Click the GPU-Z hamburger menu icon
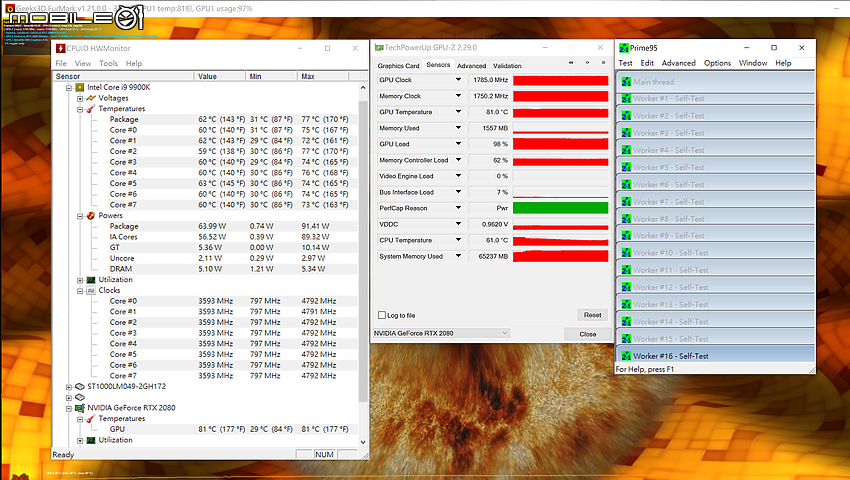850x480 pixels. coord(603,63)
